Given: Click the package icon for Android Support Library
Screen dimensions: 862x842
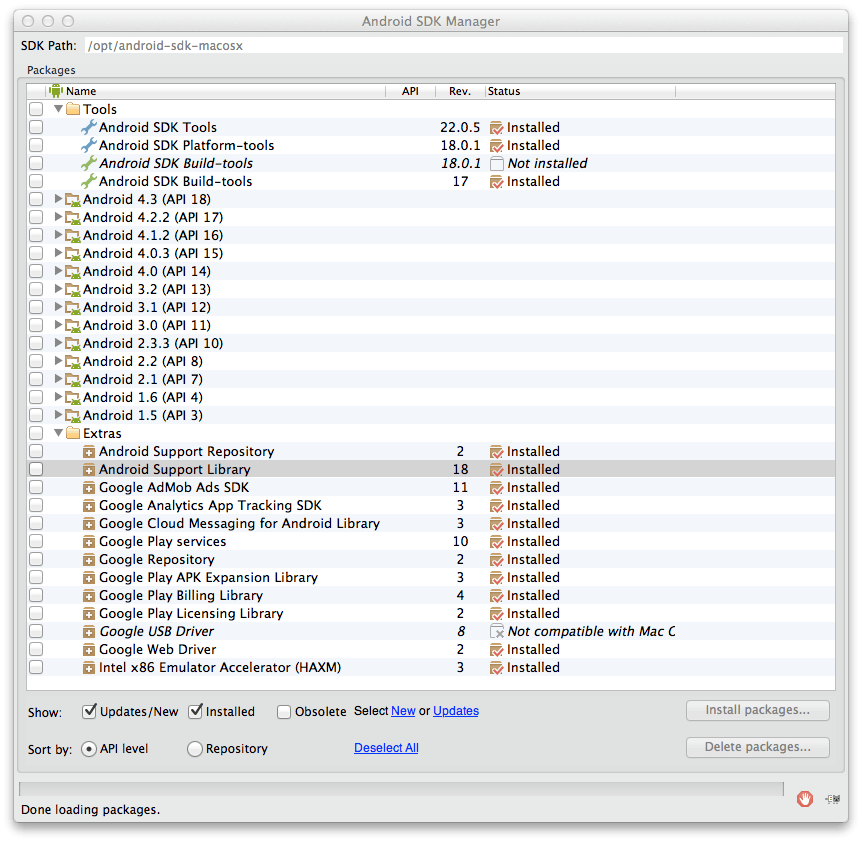Looking at the screenshot, I should tap(89, 470).
